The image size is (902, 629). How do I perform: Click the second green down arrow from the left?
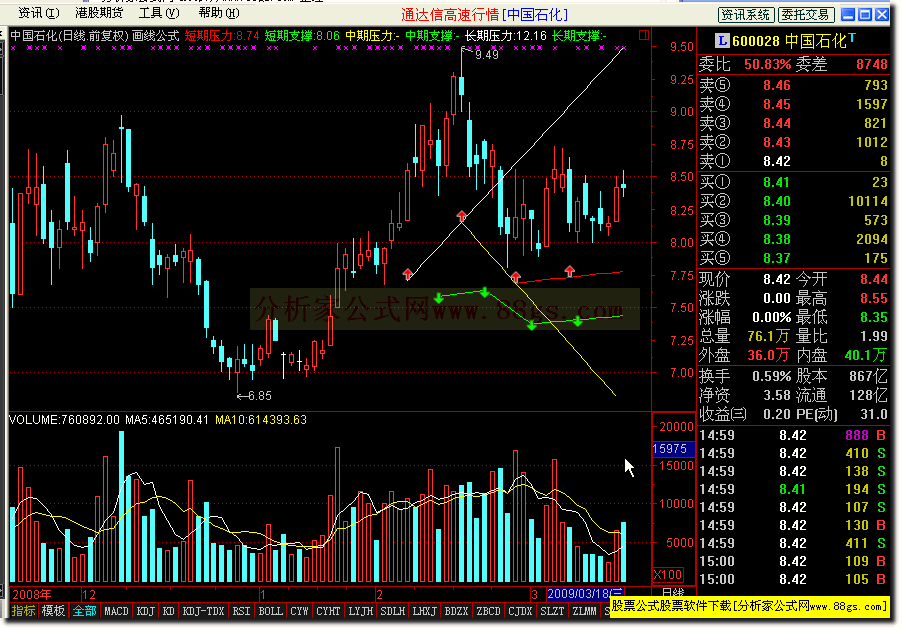click(485, 292)
